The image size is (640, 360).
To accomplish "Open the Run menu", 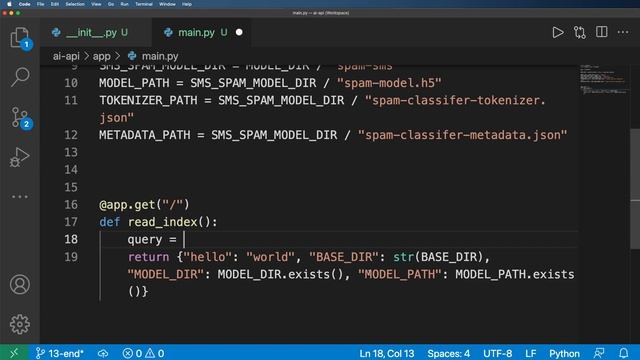I will click(124, 4).
